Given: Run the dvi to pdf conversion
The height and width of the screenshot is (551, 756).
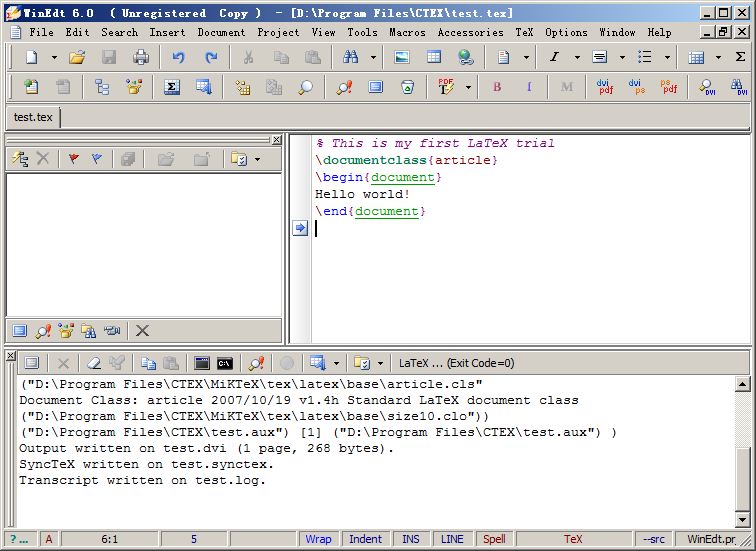Looking at the screenshot, I should click(605, 87).
